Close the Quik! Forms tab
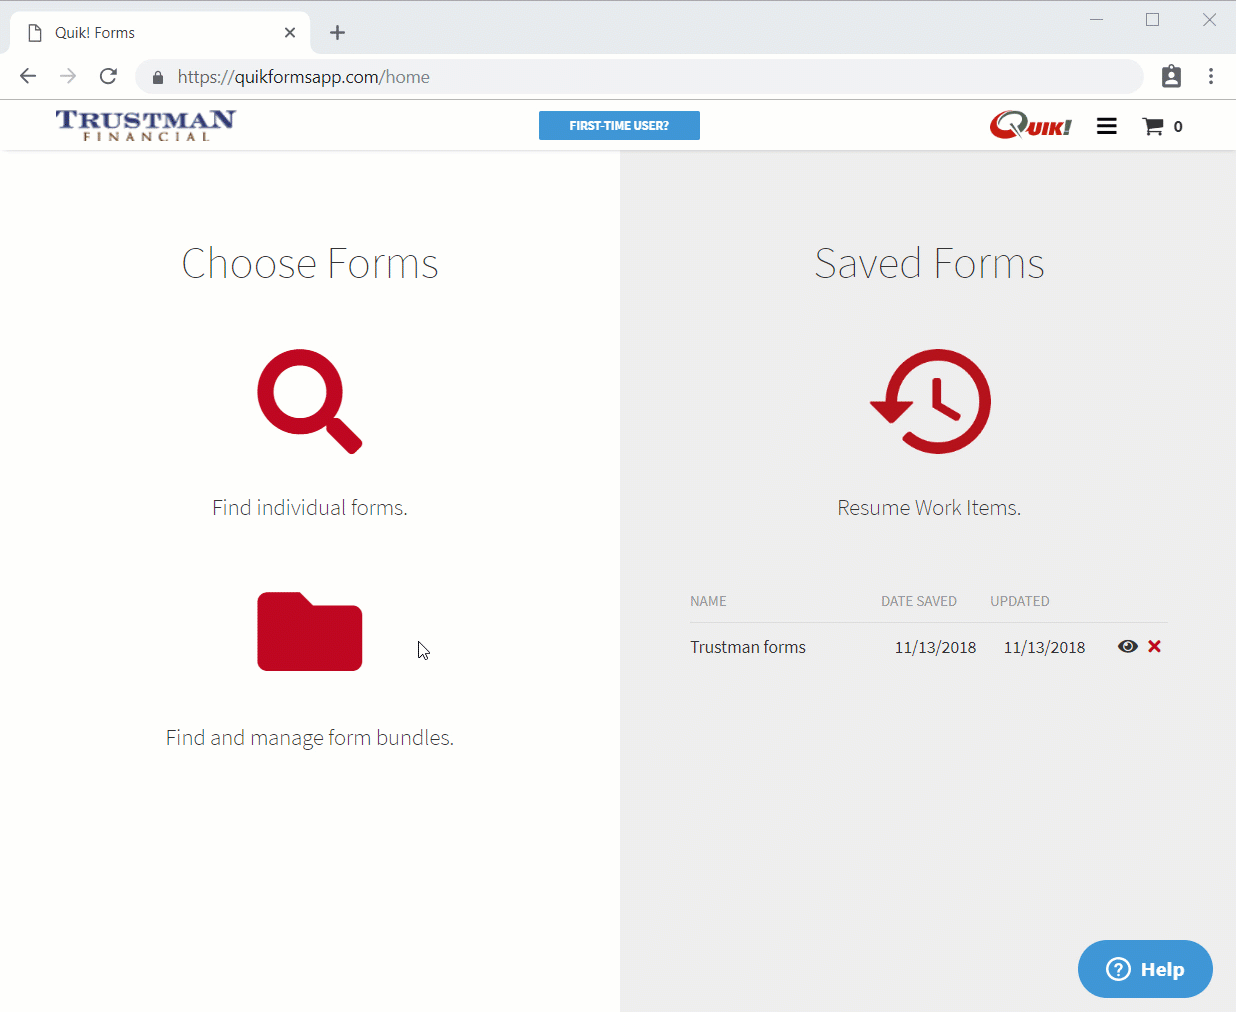 [290, 33]
